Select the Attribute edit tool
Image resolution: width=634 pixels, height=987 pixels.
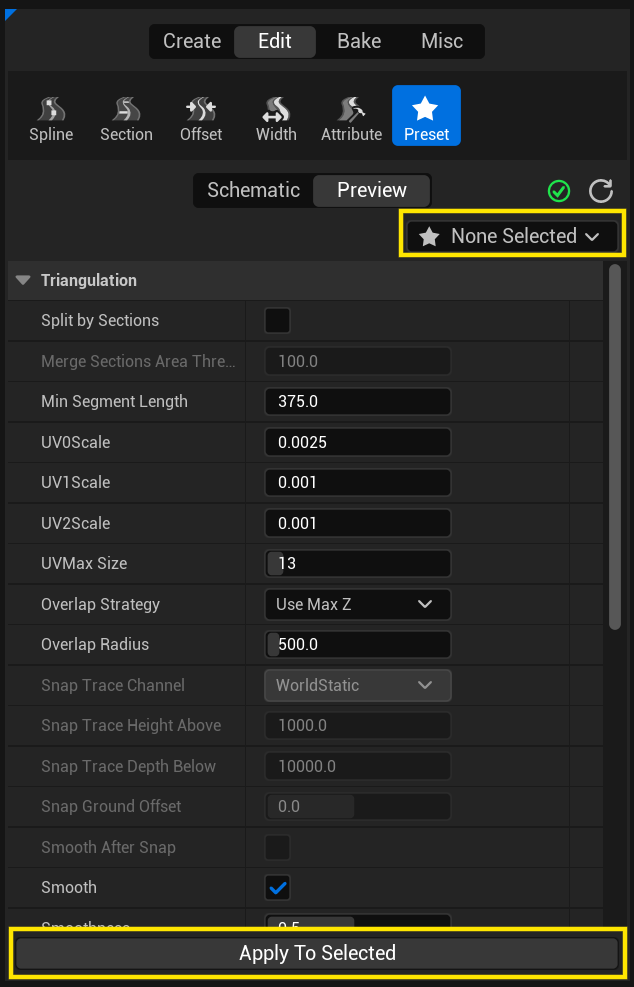351,116
